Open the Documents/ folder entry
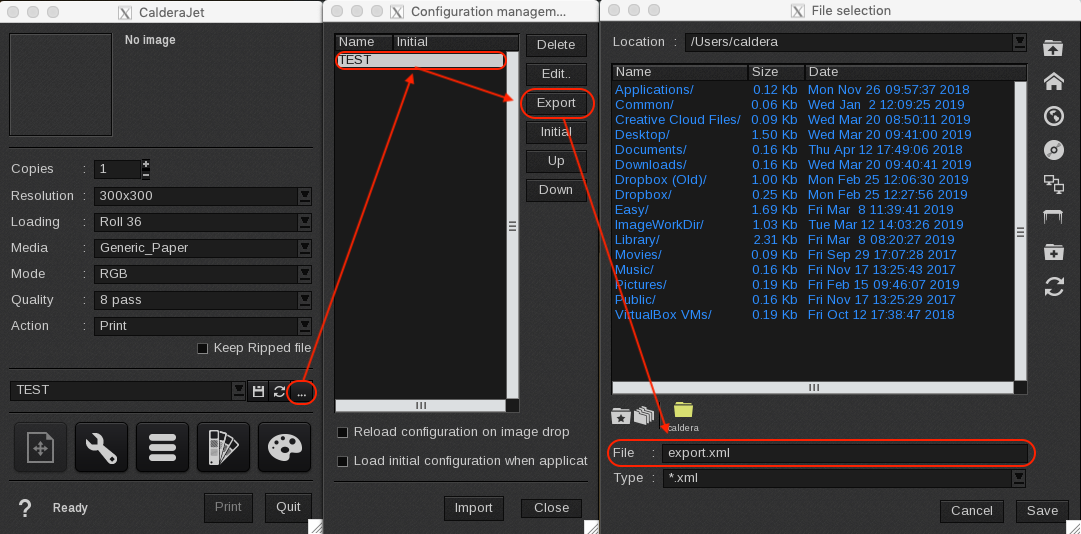The image size is (1081, 534). click(x=650, y=149)
